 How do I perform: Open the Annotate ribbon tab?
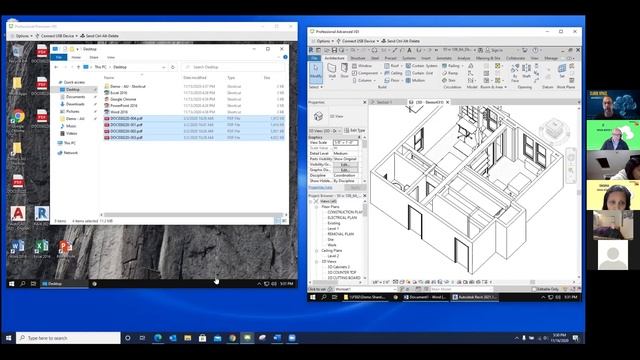(444, 58)
